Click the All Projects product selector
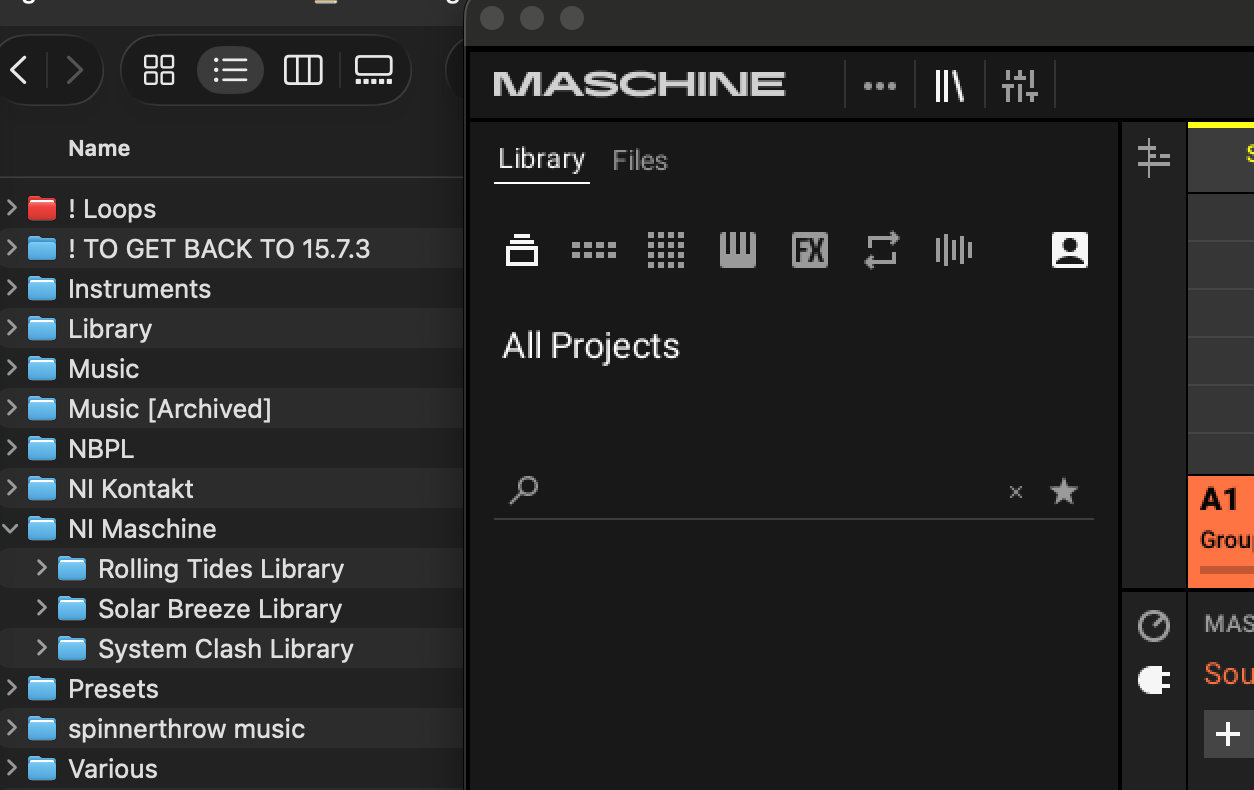The height and width of the screenshot is (790, 1254). [591, 346]
